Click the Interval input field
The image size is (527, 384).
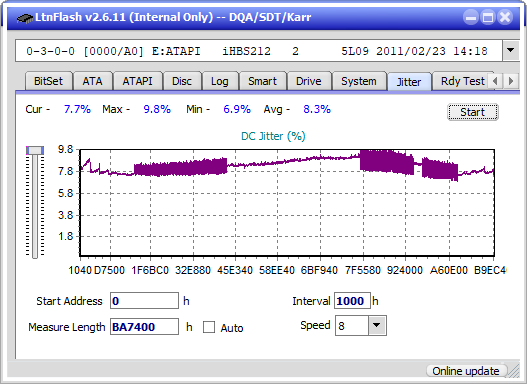[352, 300]
